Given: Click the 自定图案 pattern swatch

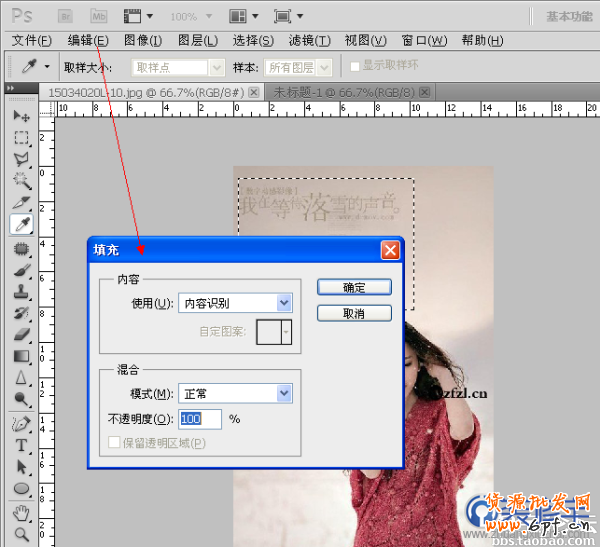Looking at the screenshot, I should 275,333.
